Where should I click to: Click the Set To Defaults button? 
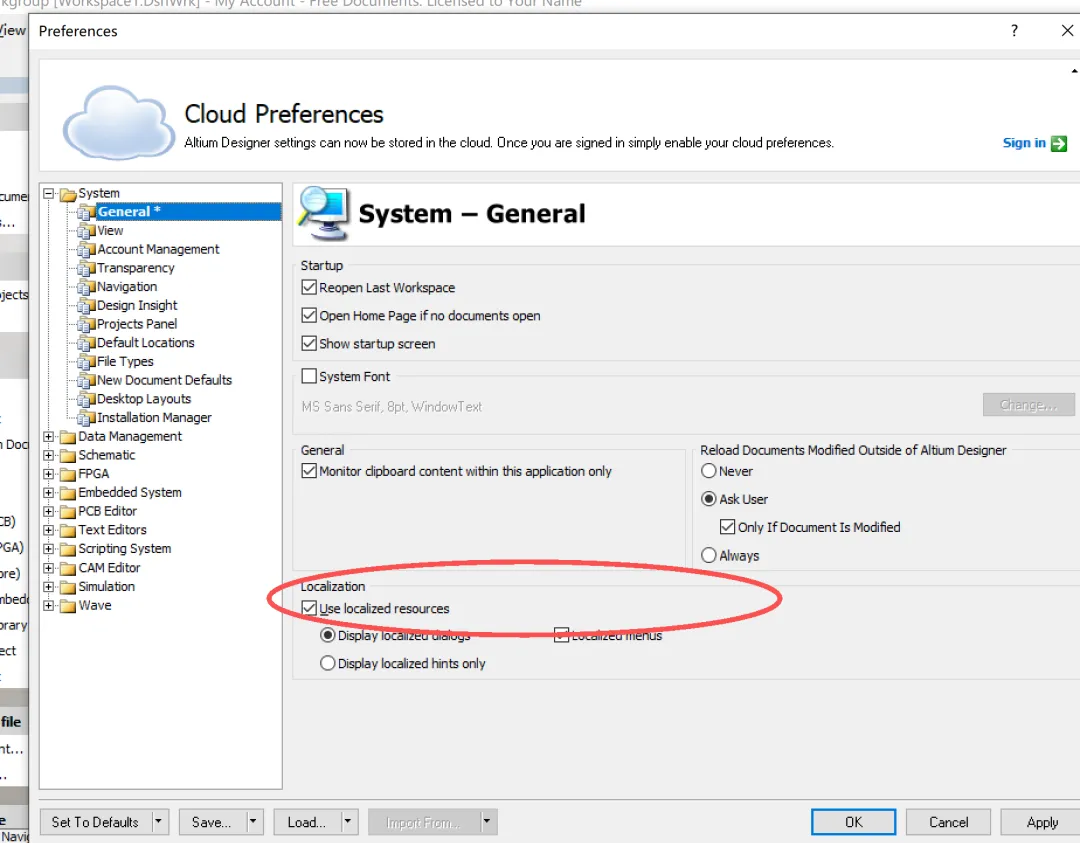(96, 822)
